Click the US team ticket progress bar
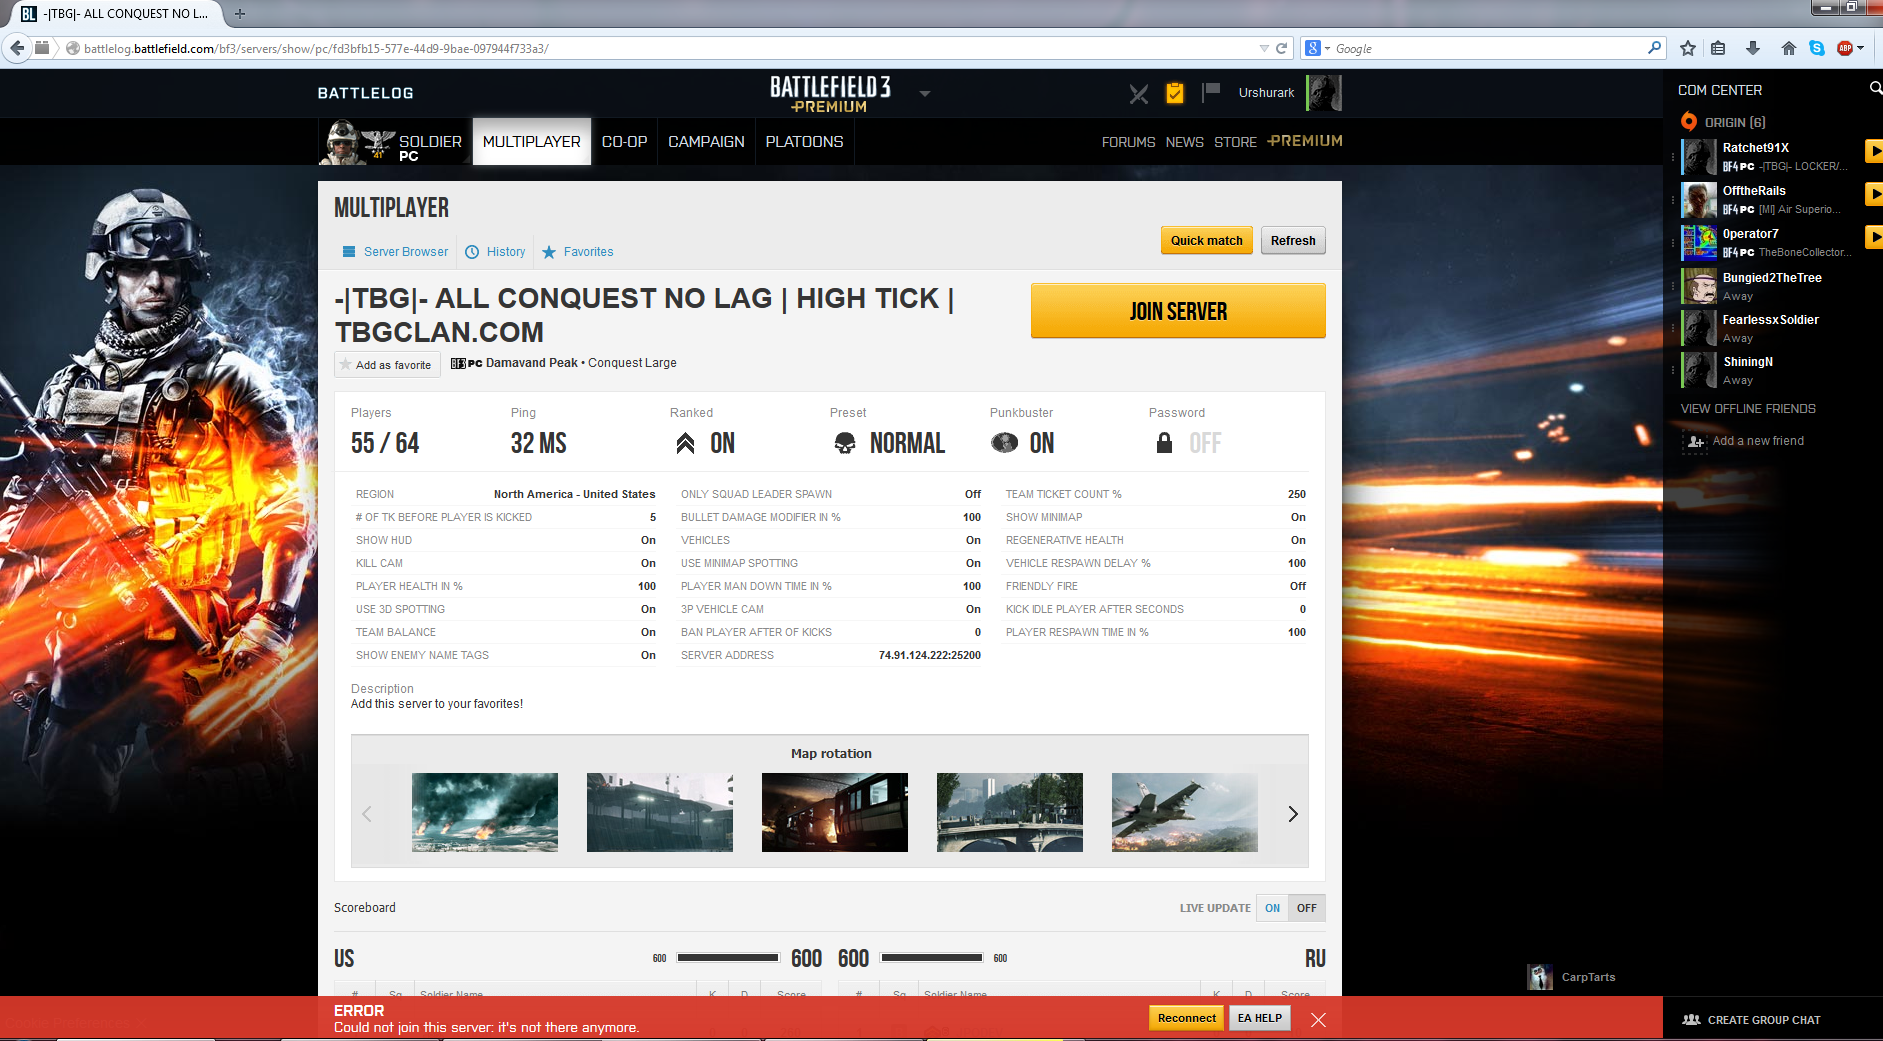This screenshot has height=1041, width=1883. pos(728,958)
